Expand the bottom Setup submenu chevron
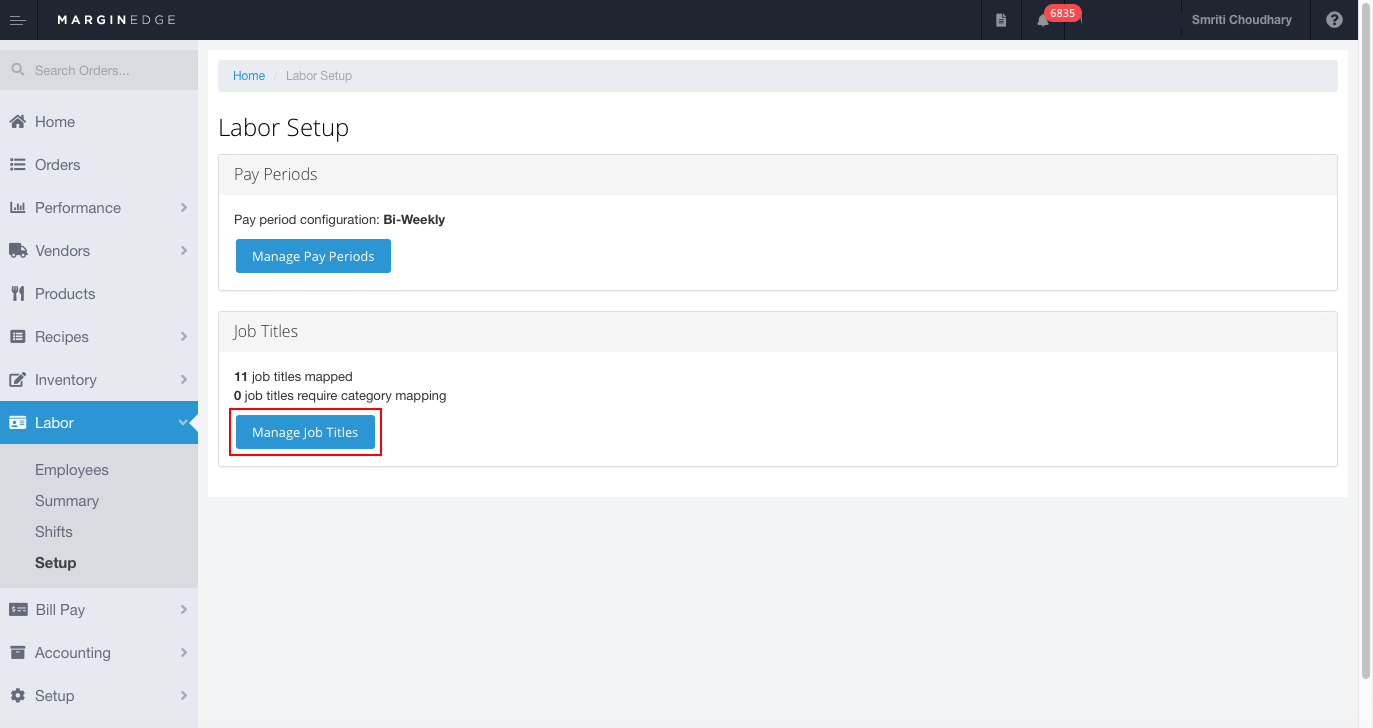 (x=184, y=695)
